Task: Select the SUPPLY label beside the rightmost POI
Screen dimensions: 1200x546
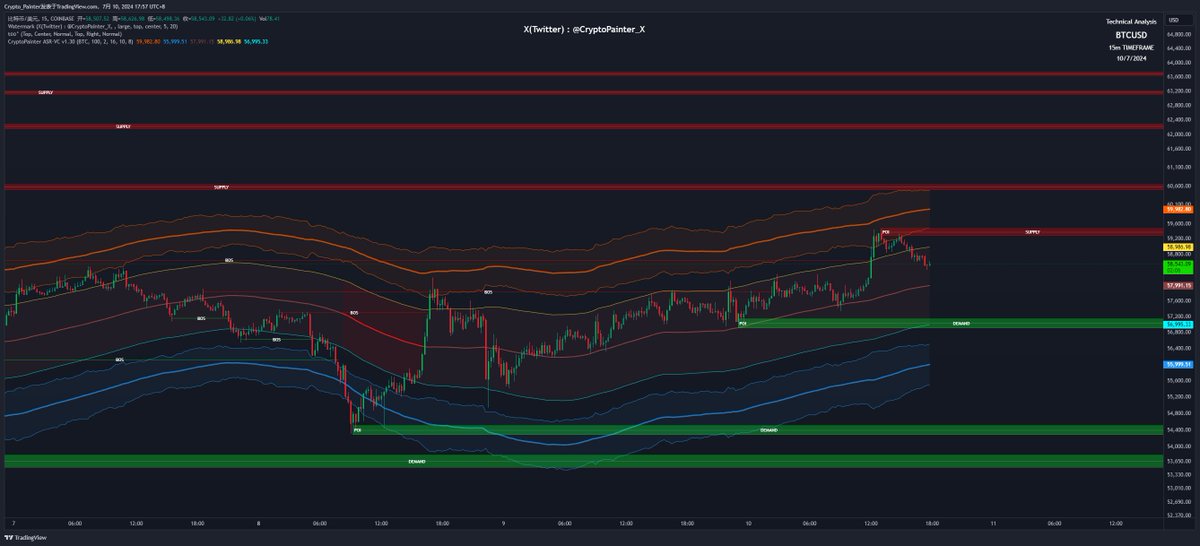Action: pyautogui.click(x=1033, y=231)
